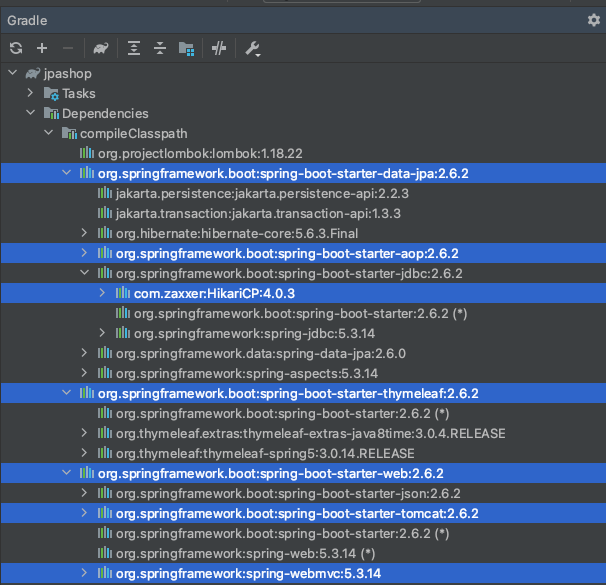Expand all tree nodes
This screenshot has width=606, height=585.
tap(134, 48)
